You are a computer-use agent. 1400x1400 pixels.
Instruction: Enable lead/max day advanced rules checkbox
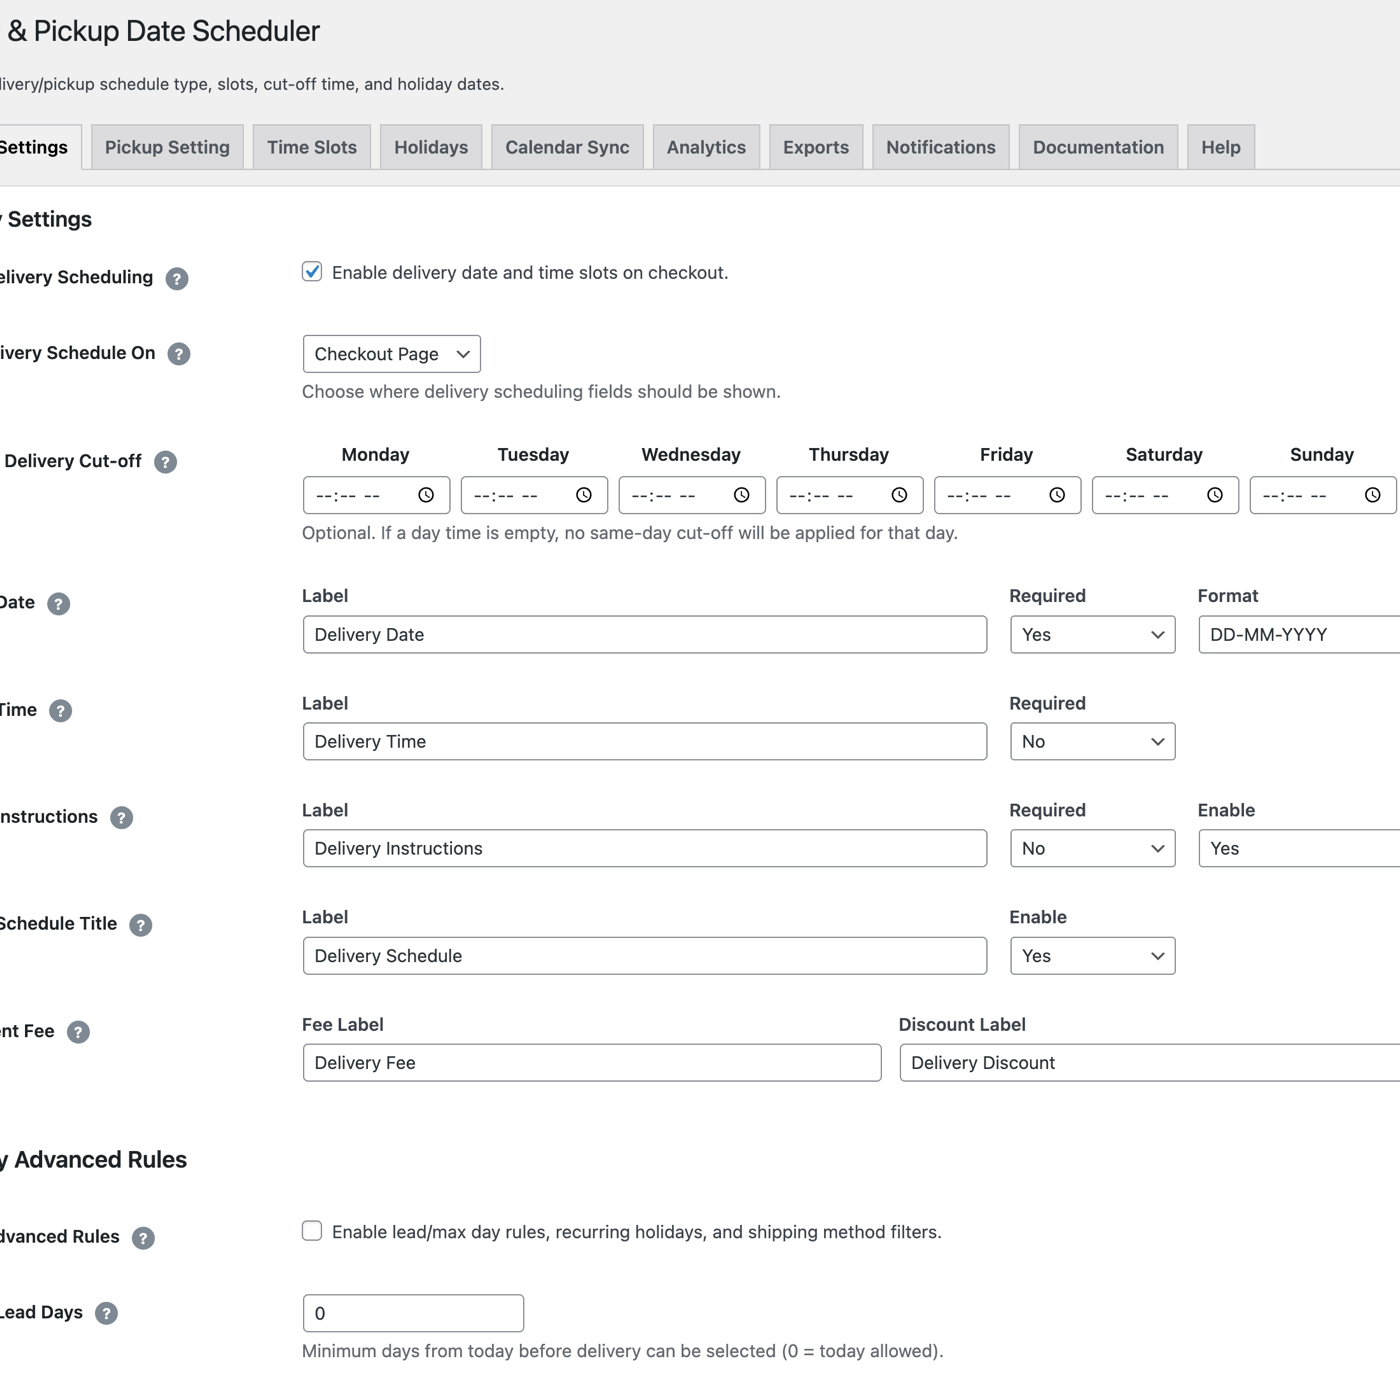click(312, 1231)
